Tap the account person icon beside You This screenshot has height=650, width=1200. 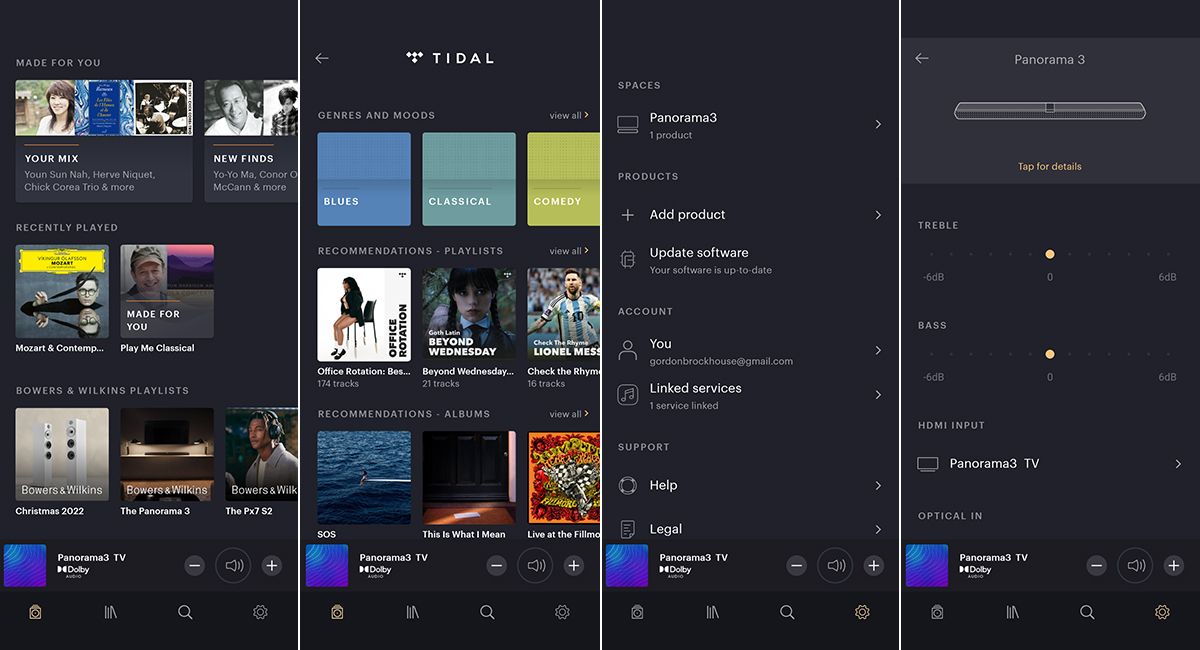coord(628,350)
